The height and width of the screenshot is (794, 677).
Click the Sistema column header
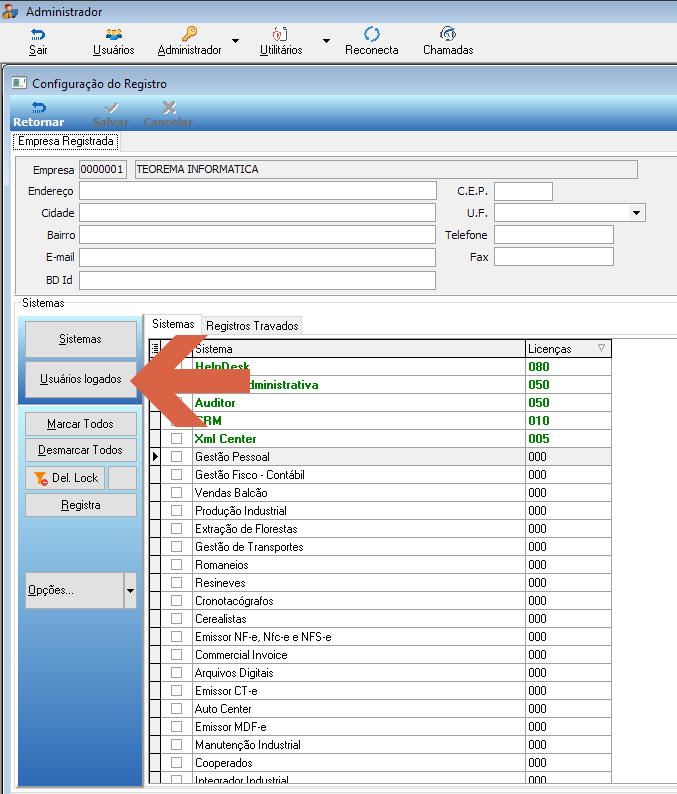click(359, 348)
